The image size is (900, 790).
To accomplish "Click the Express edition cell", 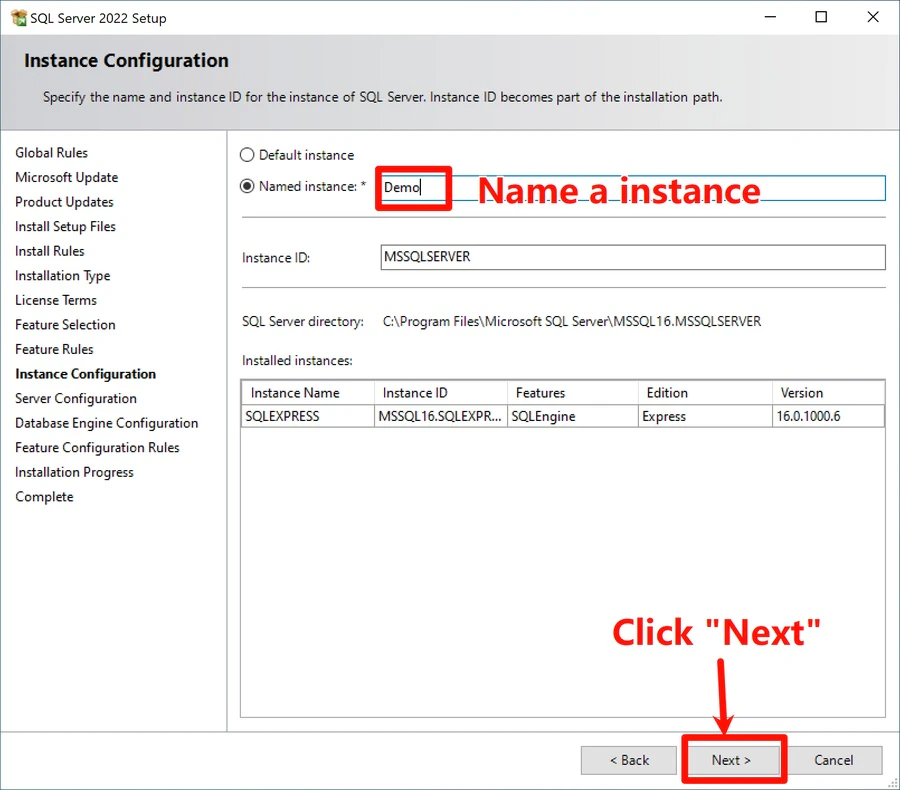I will tap(705, 416).
